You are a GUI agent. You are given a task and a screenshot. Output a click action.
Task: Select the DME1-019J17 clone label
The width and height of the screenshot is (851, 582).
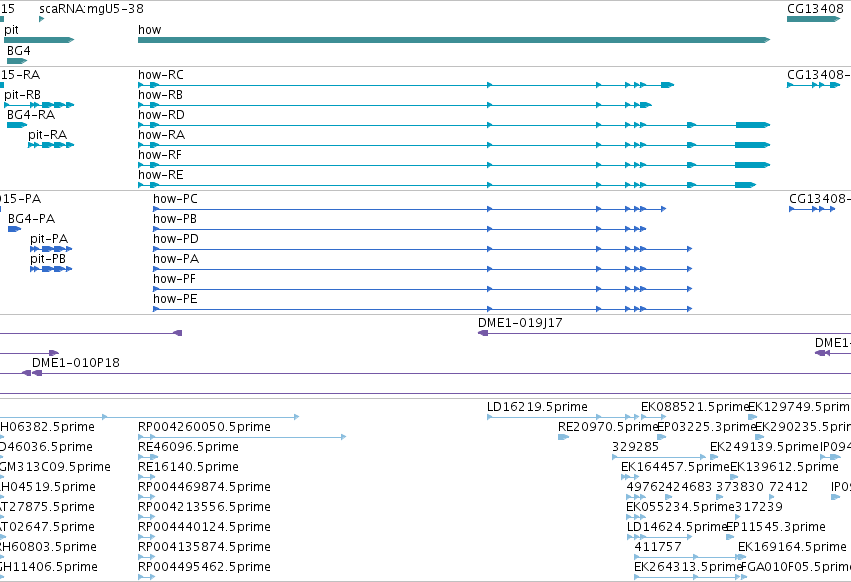click(520, 322)
